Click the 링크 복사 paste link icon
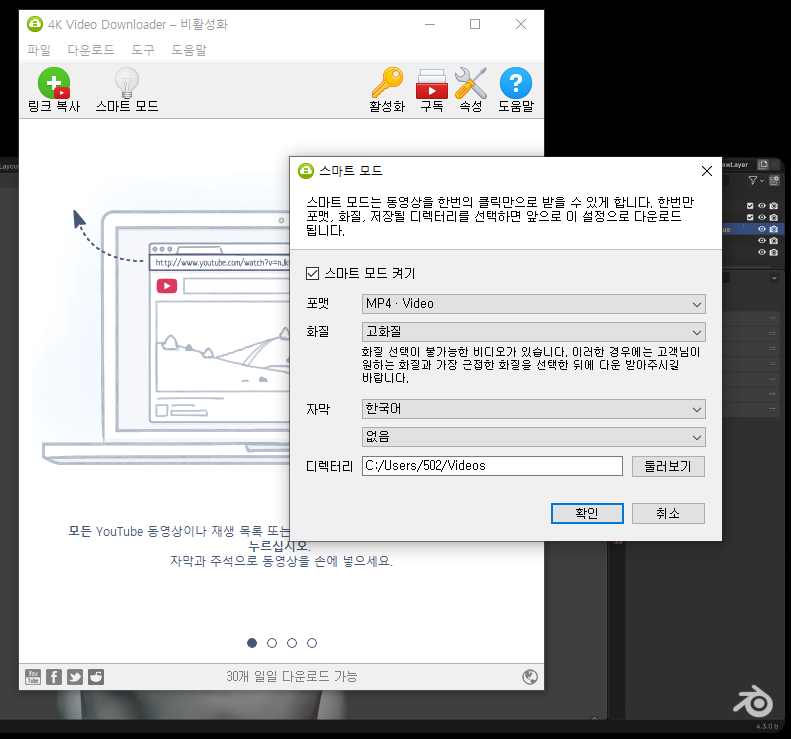Image resolution: width=791 pixels, height=739 pixels. tap(54, 83)
